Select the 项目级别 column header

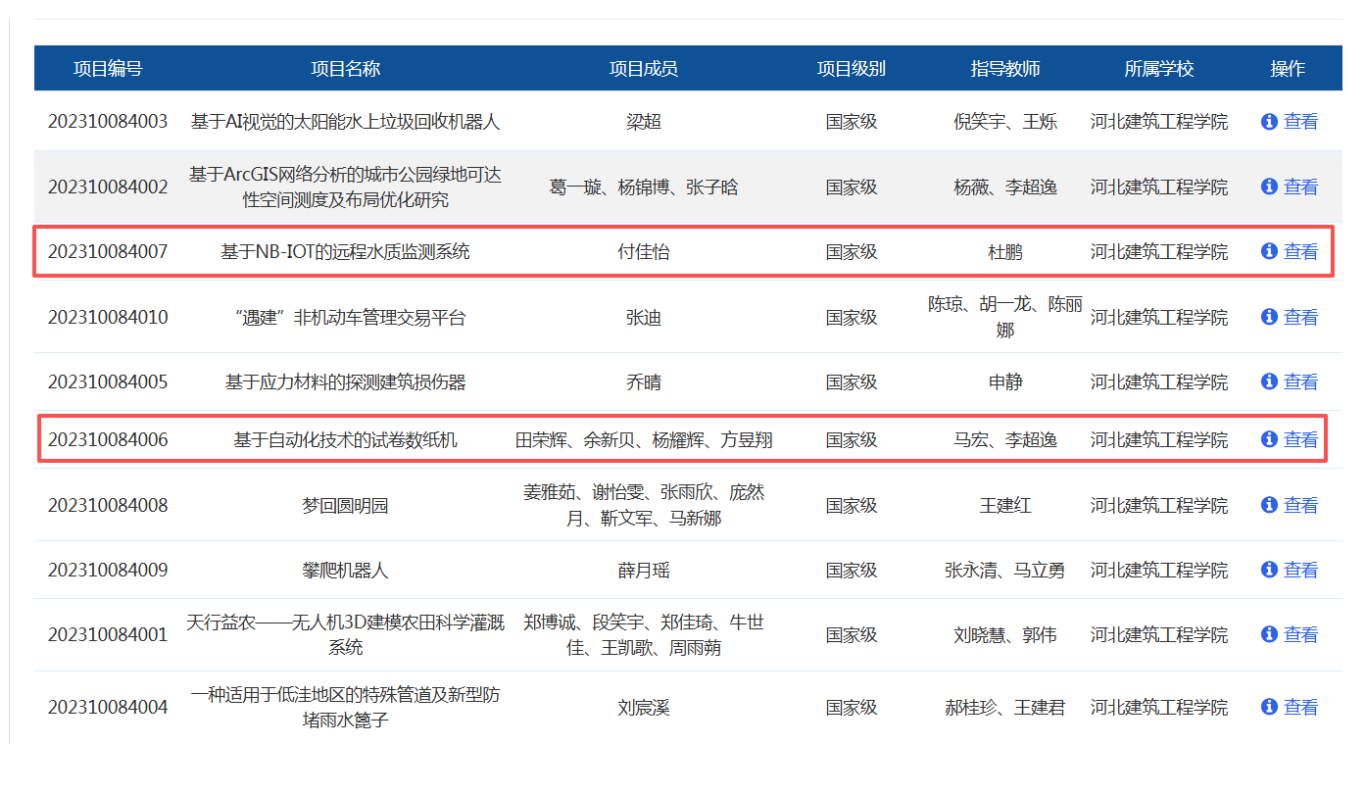click(851, 69)
